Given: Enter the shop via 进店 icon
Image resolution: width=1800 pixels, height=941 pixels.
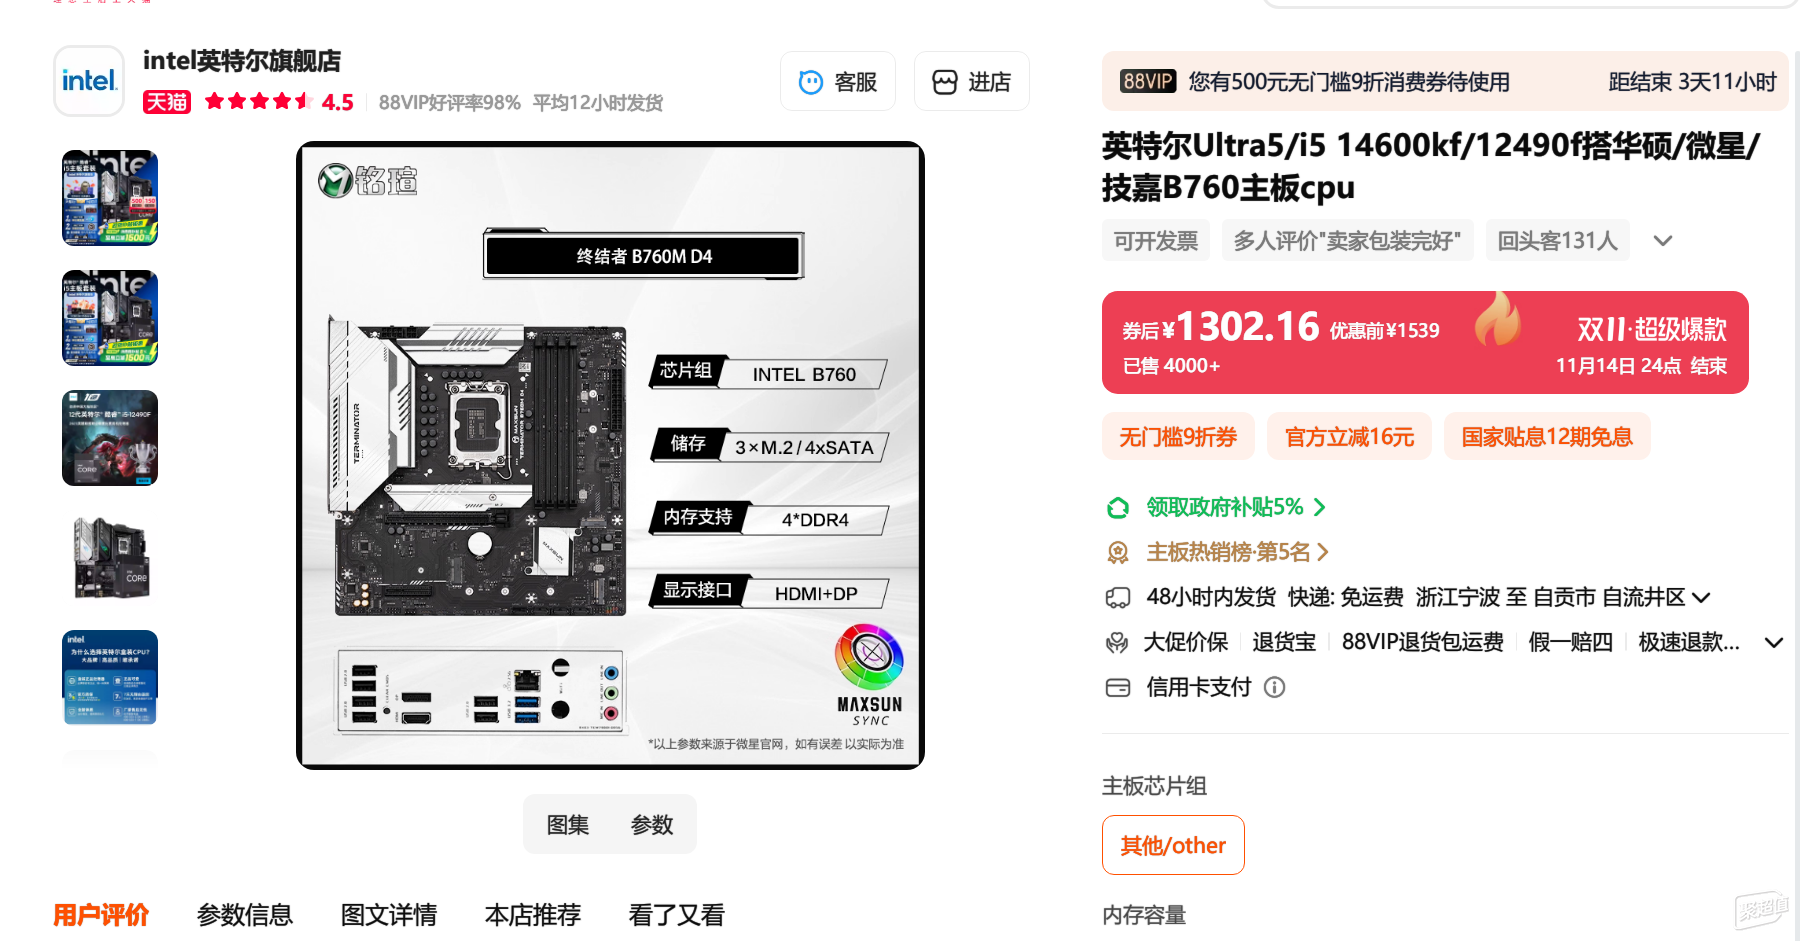Looking at the screenshot, I should [945, 82].
